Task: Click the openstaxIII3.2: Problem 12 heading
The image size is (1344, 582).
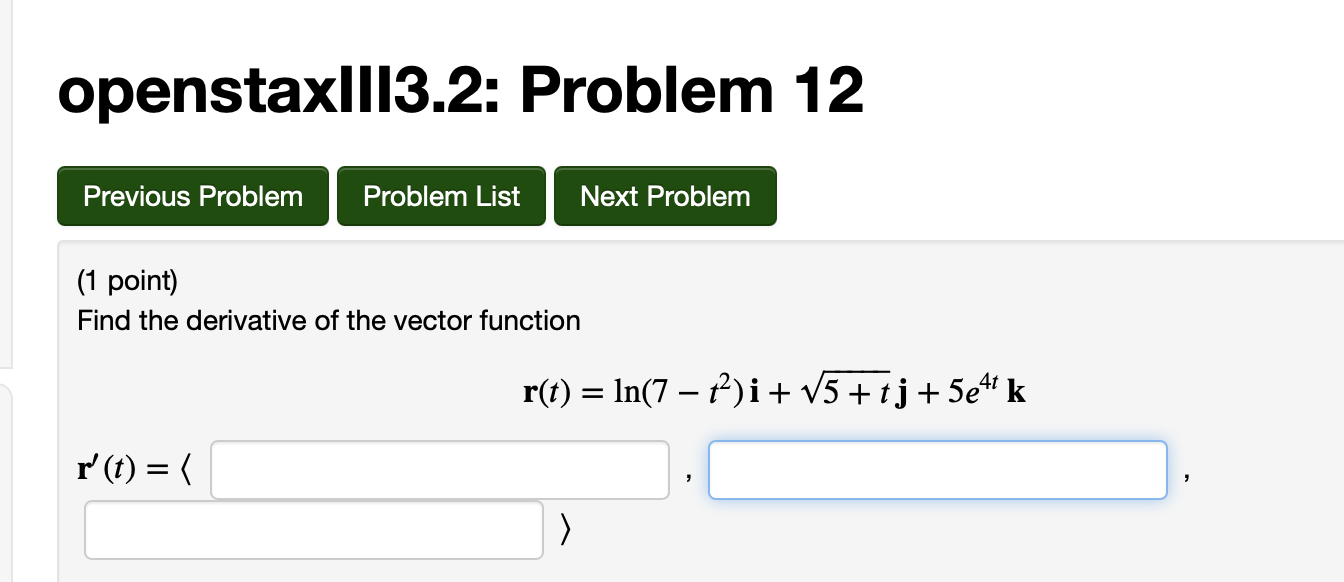Action: click(x=459, y=90)
